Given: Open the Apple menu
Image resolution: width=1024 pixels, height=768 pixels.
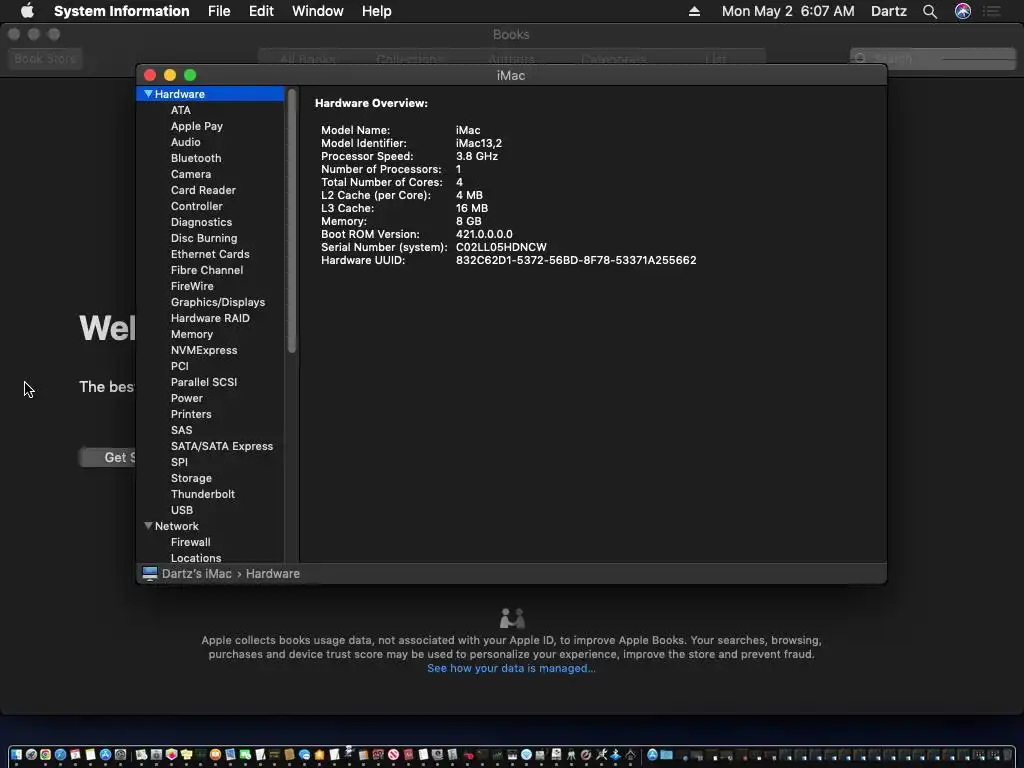Looking at the screenshot, I should [27, 11].
